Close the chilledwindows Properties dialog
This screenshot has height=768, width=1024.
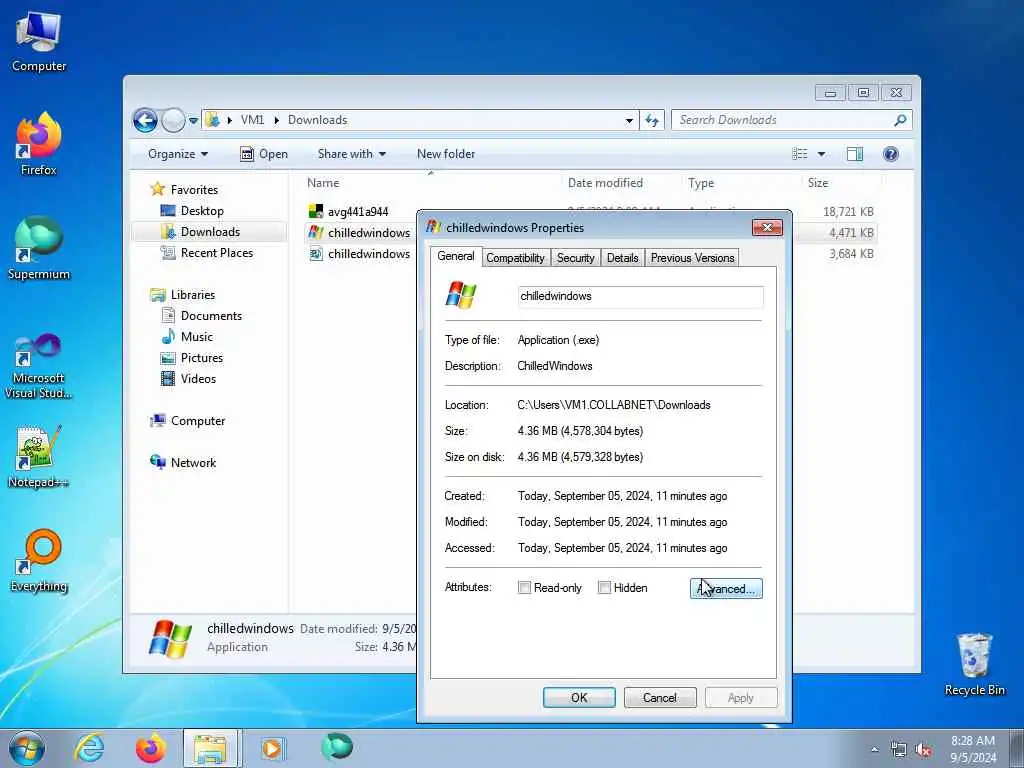click(x=767, y=227)
